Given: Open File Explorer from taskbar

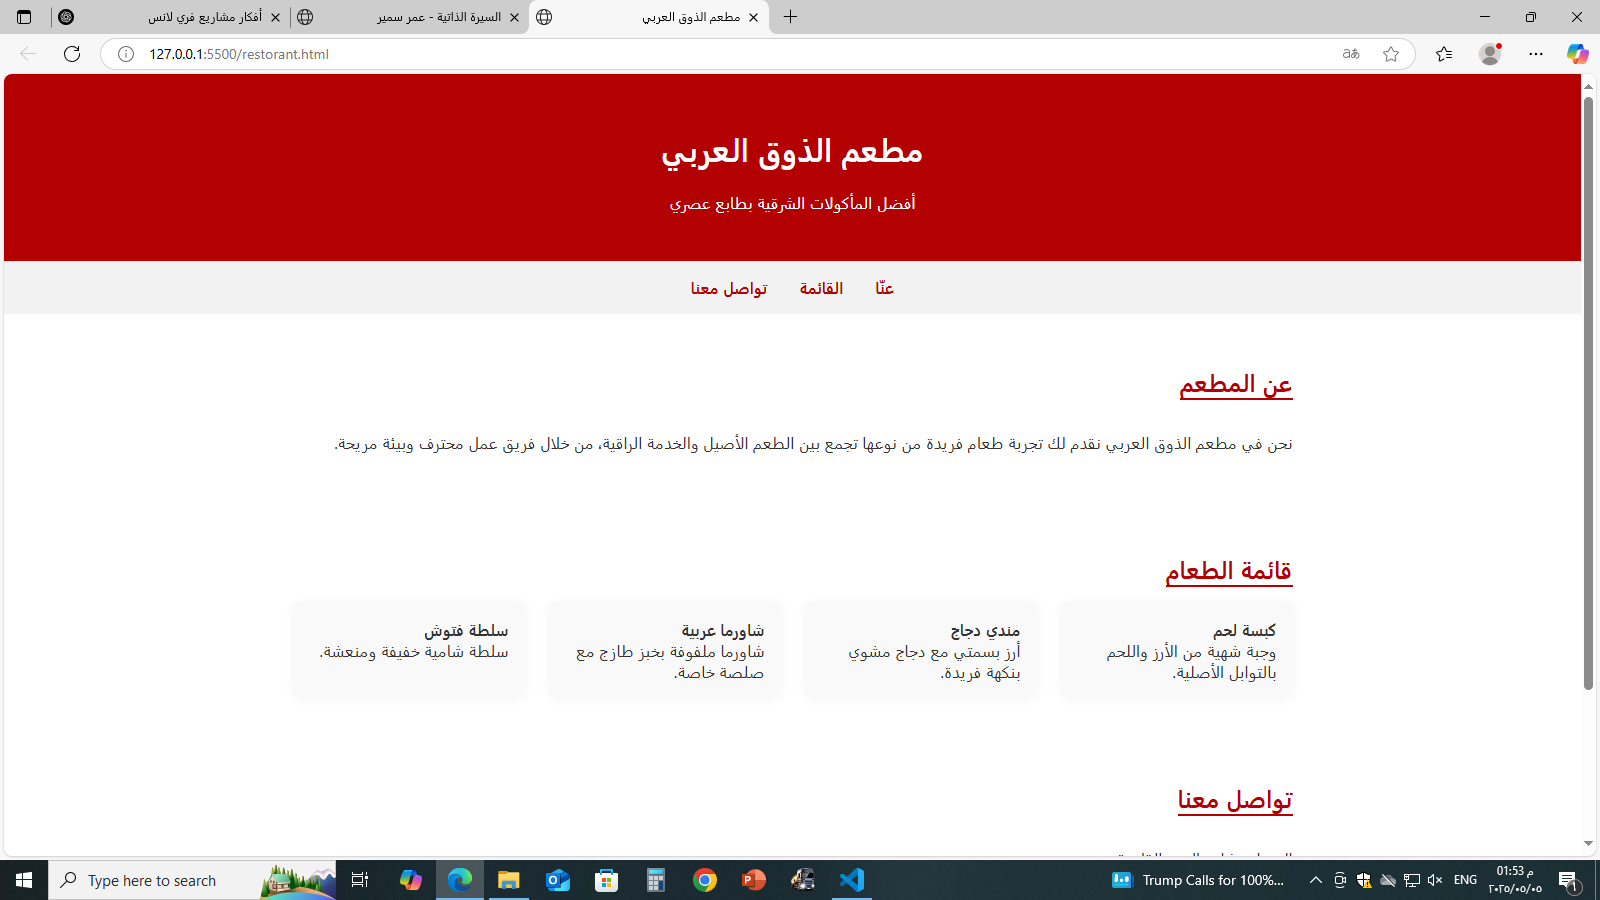Looking at the screenshot, I should click(509, 880).
